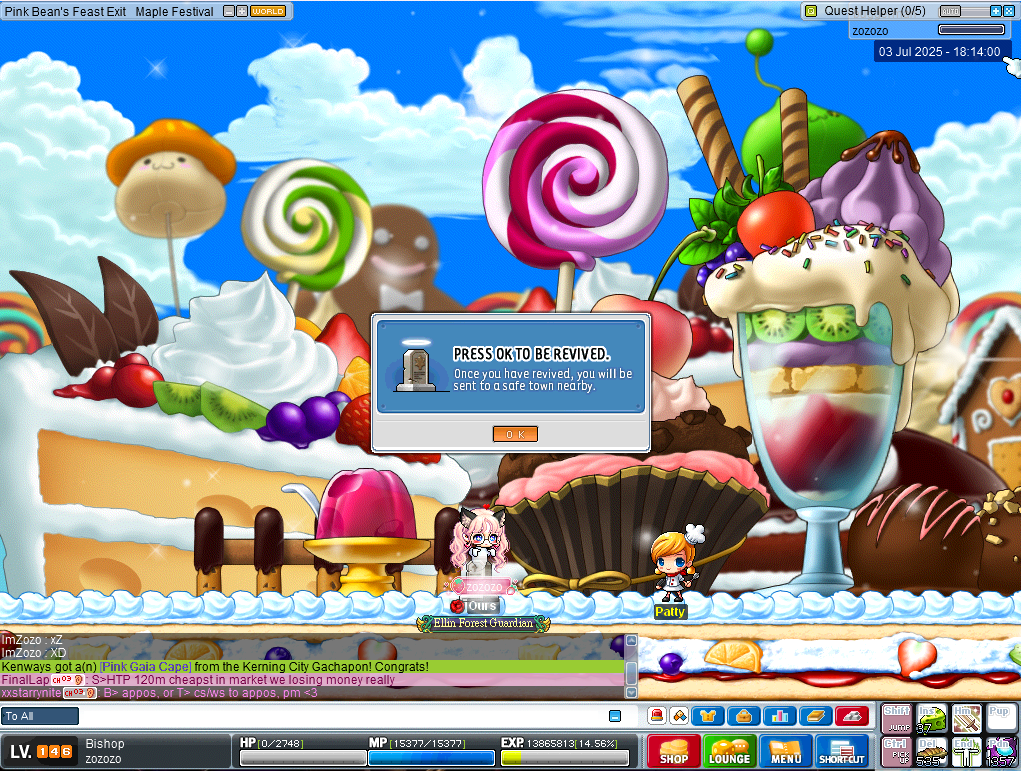Click the date and time display
Image resolution: width=1021 pixels, height=771 pixels.
(939, 51)
